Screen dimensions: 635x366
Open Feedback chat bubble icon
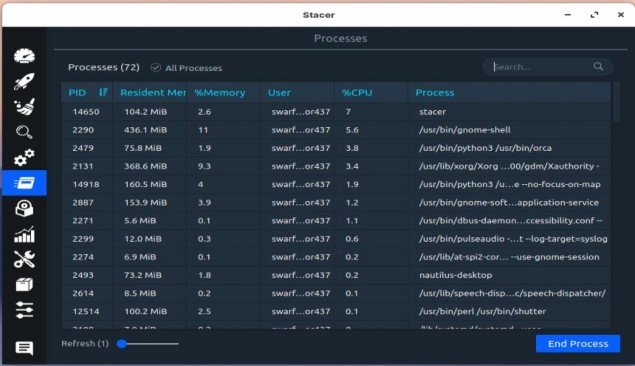pos(24,348)
